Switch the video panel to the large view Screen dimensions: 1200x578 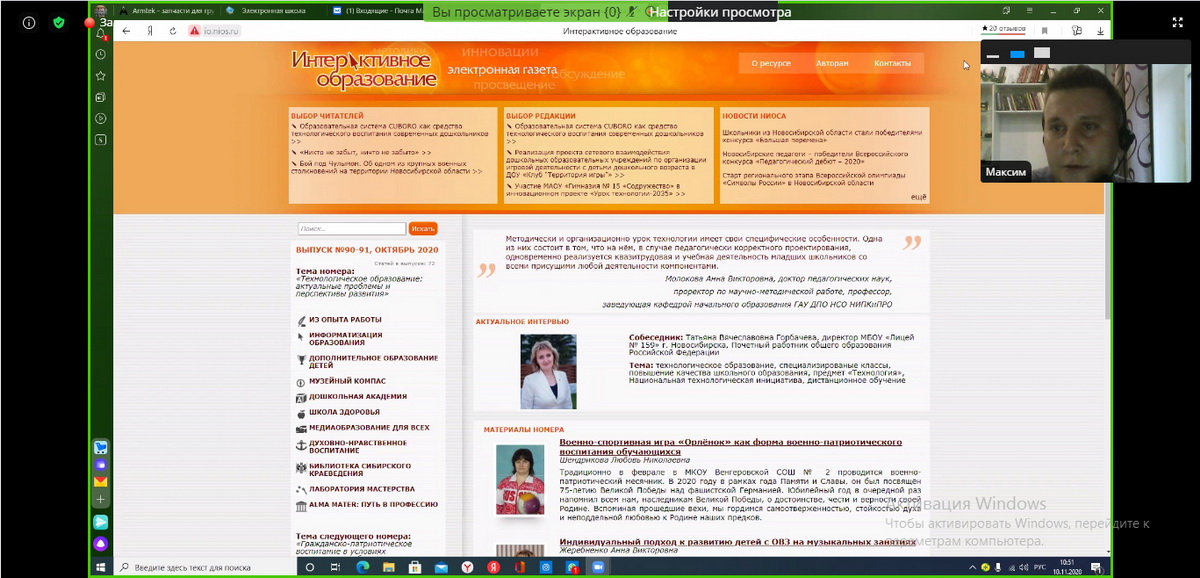click(1041, 53)
